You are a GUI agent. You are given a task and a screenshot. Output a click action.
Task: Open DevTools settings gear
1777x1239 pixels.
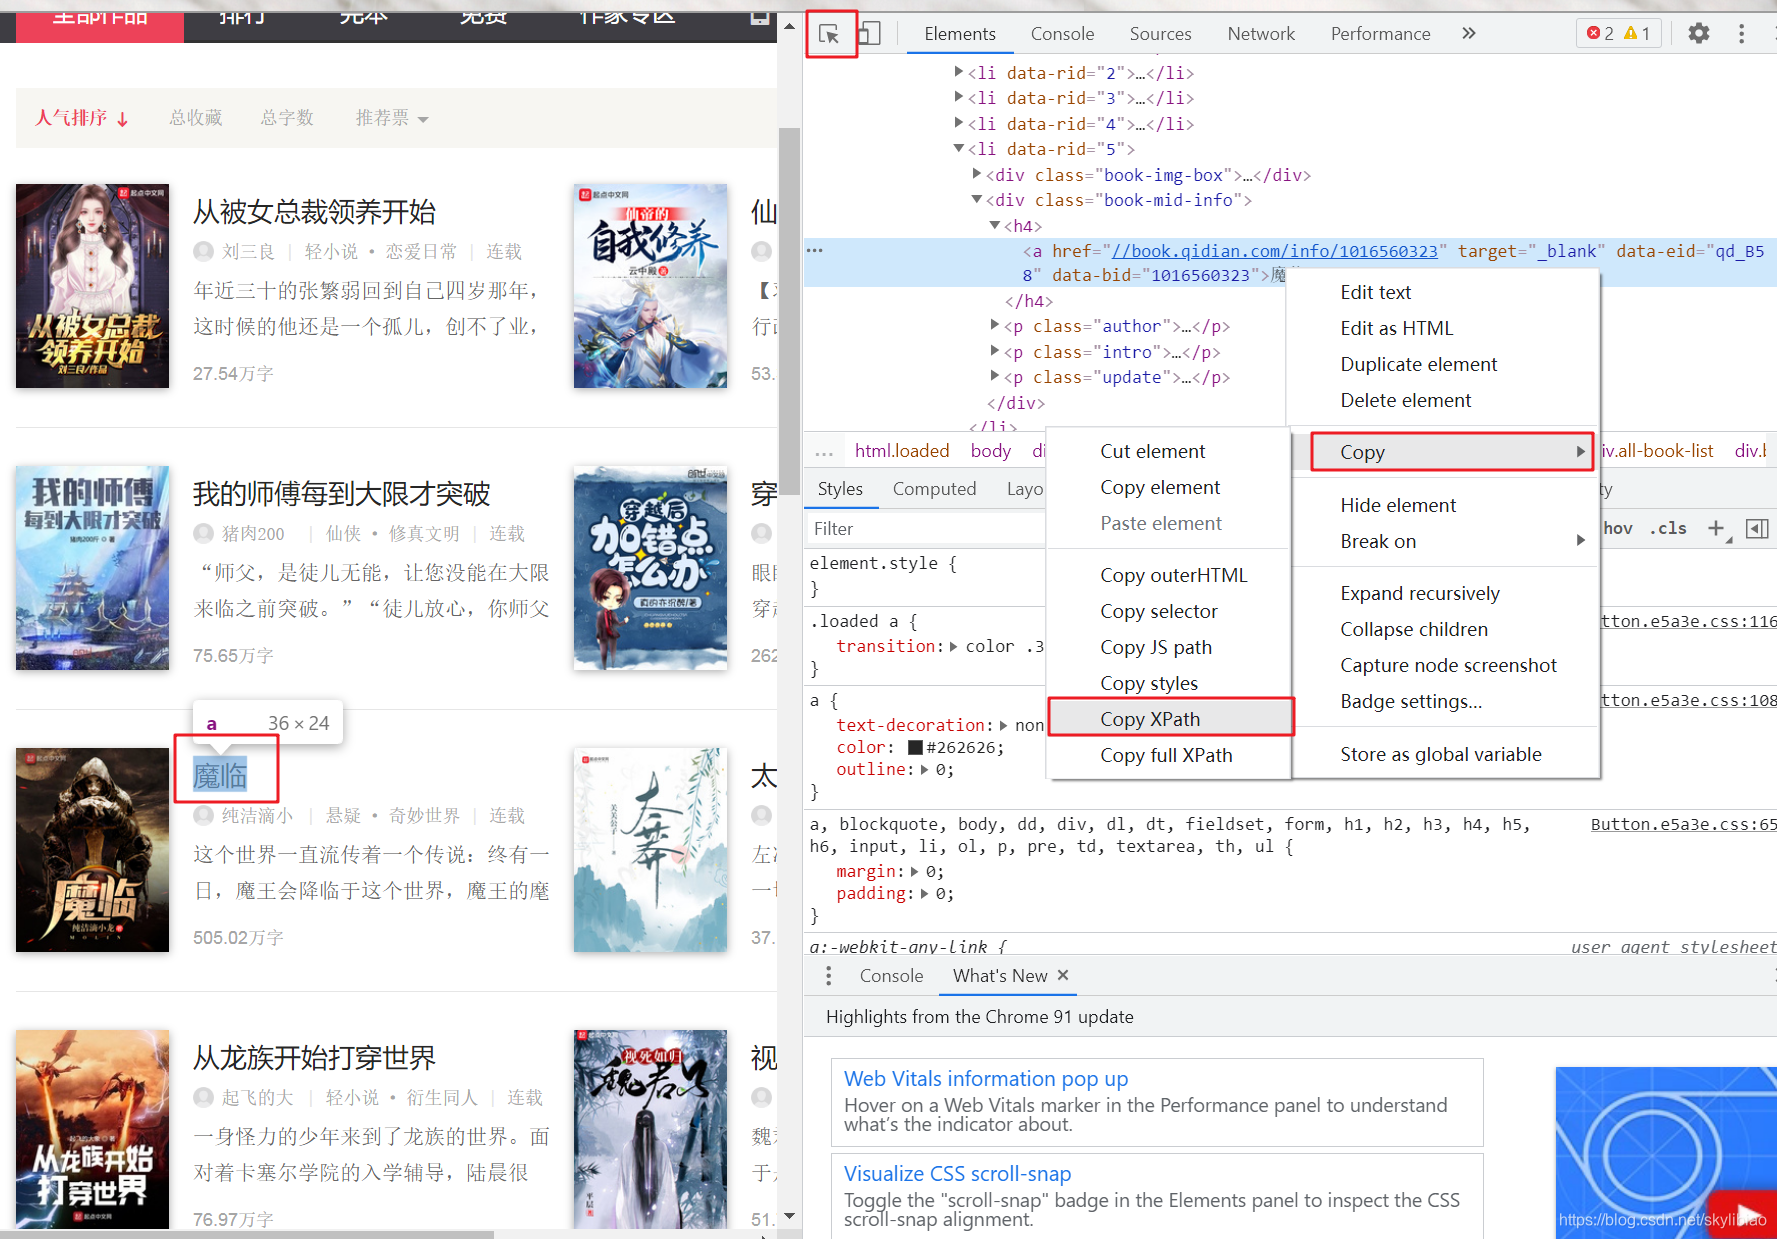tap(1698, 33)
